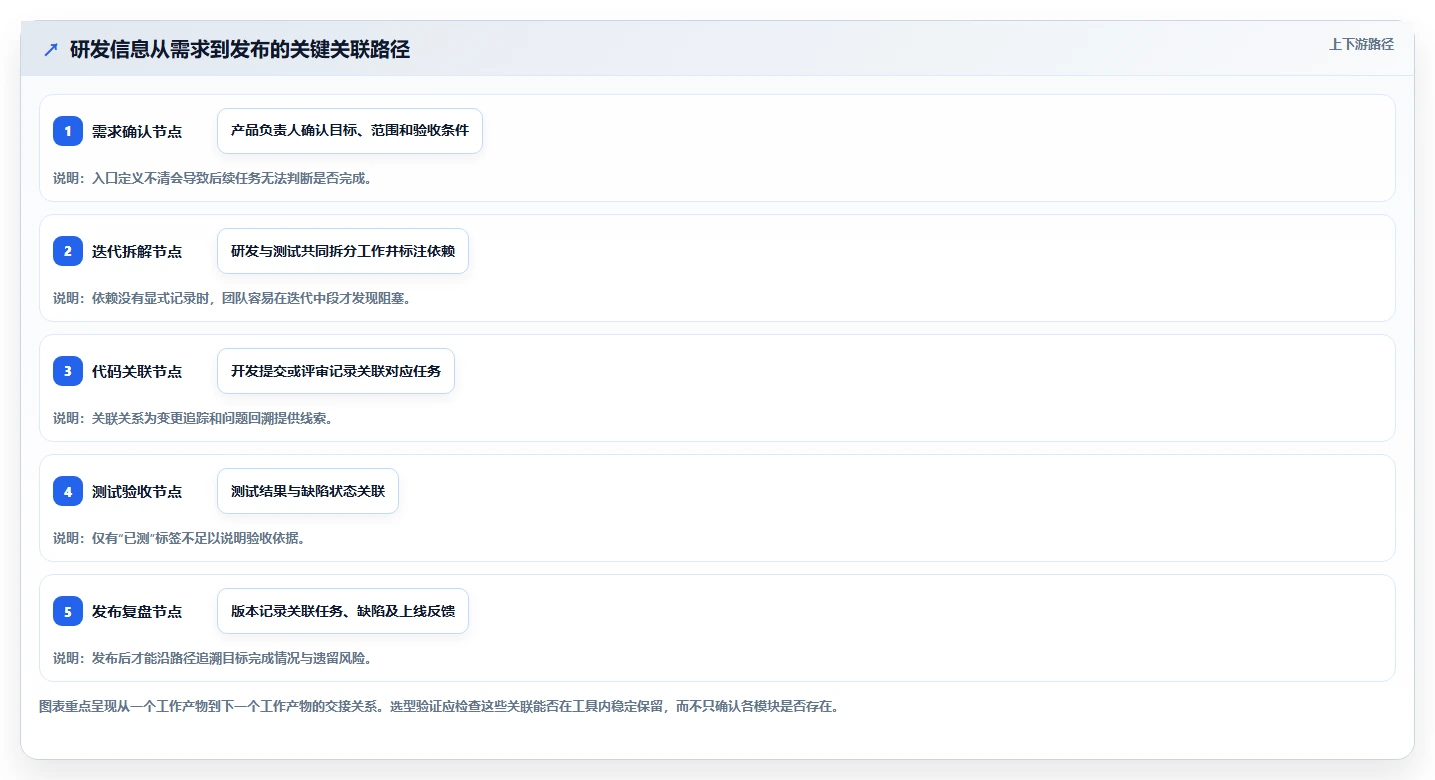Select the 迭代拆解节点 label

tap(137, 251)
